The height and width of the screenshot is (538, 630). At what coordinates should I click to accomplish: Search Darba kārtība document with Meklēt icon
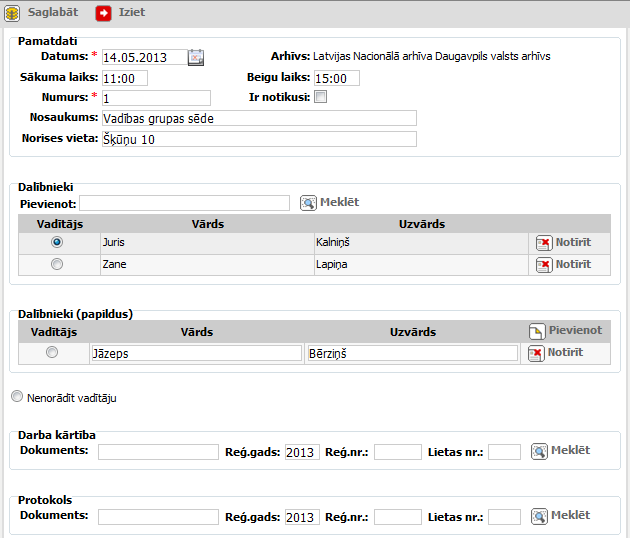pos(539,452)
